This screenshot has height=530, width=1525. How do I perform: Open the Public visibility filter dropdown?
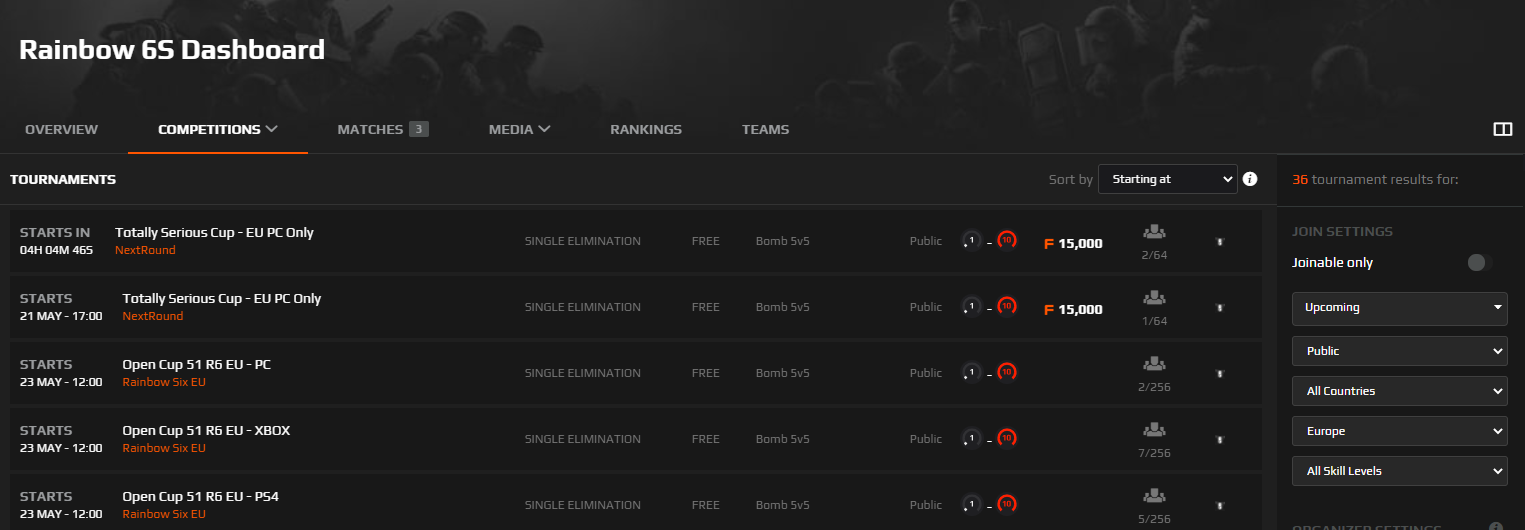1400,351
